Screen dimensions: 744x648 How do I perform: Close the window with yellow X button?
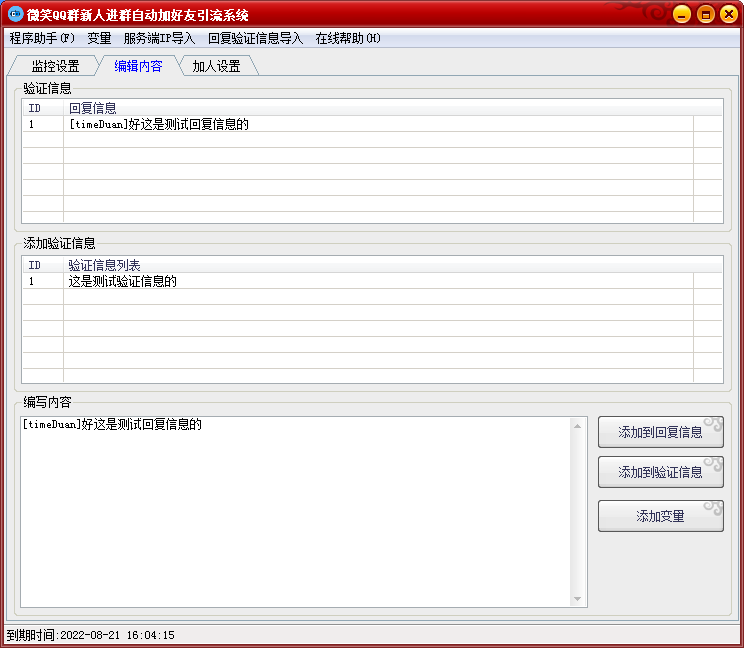(x=729, y=14)
